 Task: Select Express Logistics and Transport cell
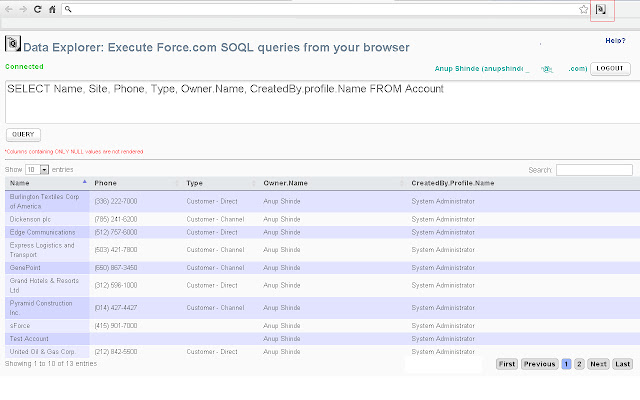pos(47,250)
